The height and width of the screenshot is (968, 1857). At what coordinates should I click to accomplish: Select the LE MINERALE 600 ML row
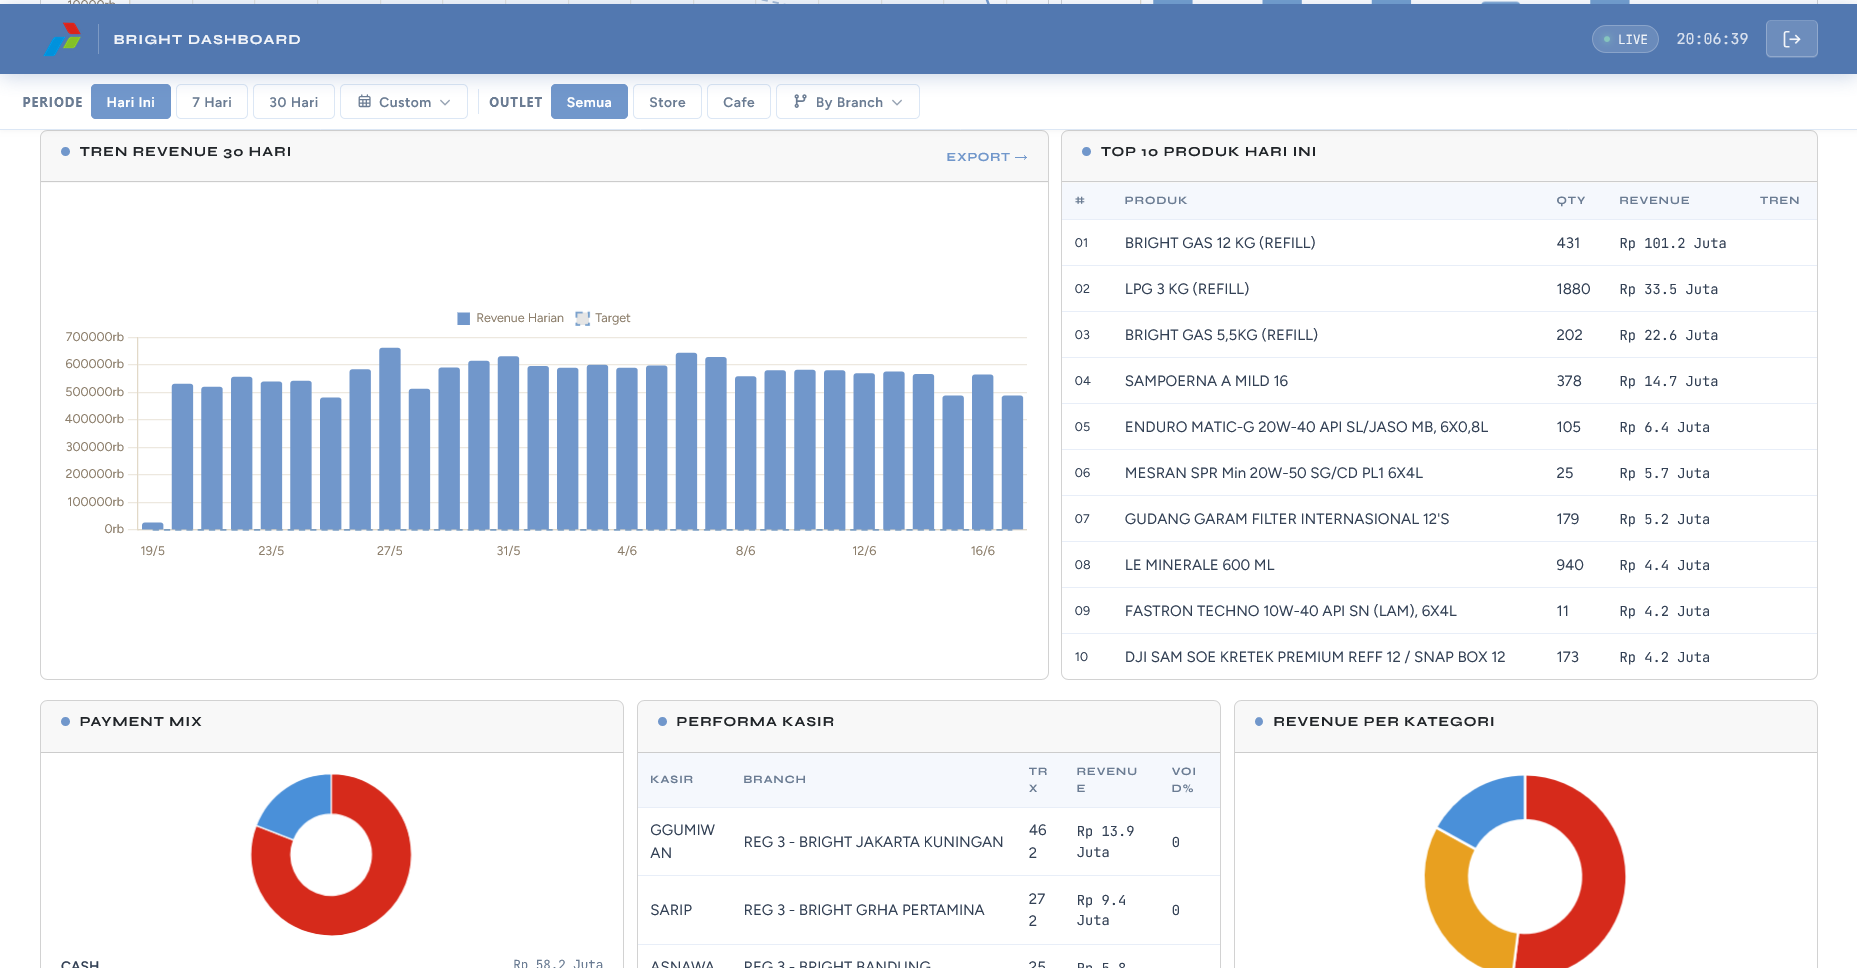click(1439, 565)
